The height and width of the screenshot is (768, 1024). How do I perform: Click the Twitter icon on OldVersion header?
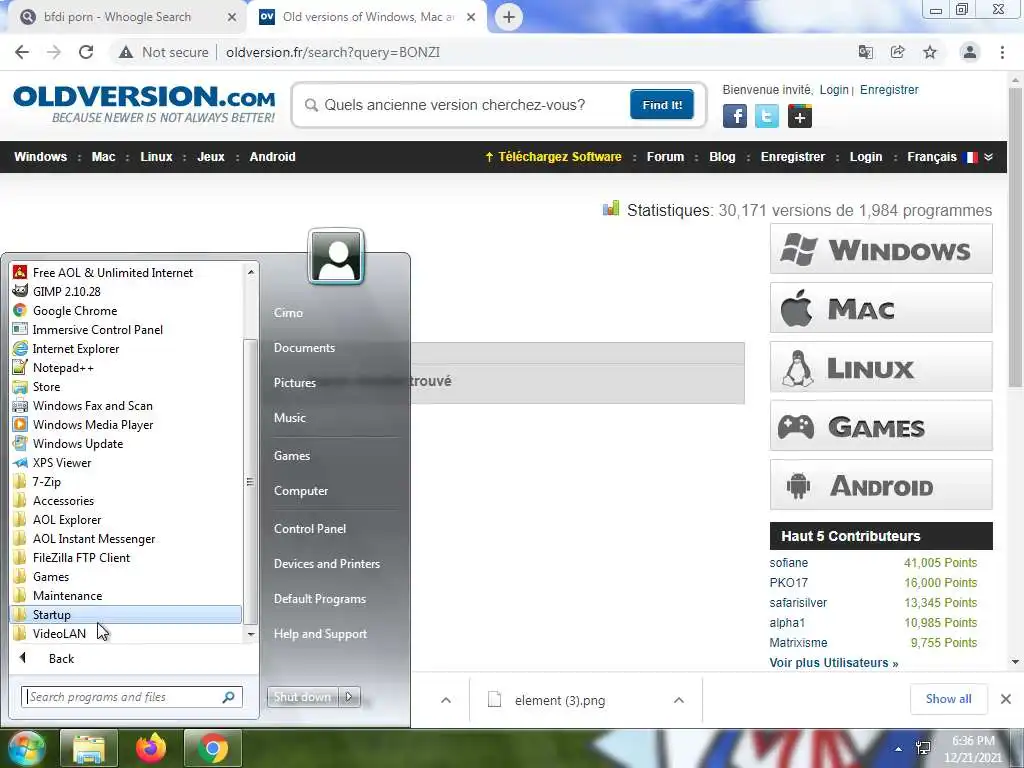pos(767,116)
